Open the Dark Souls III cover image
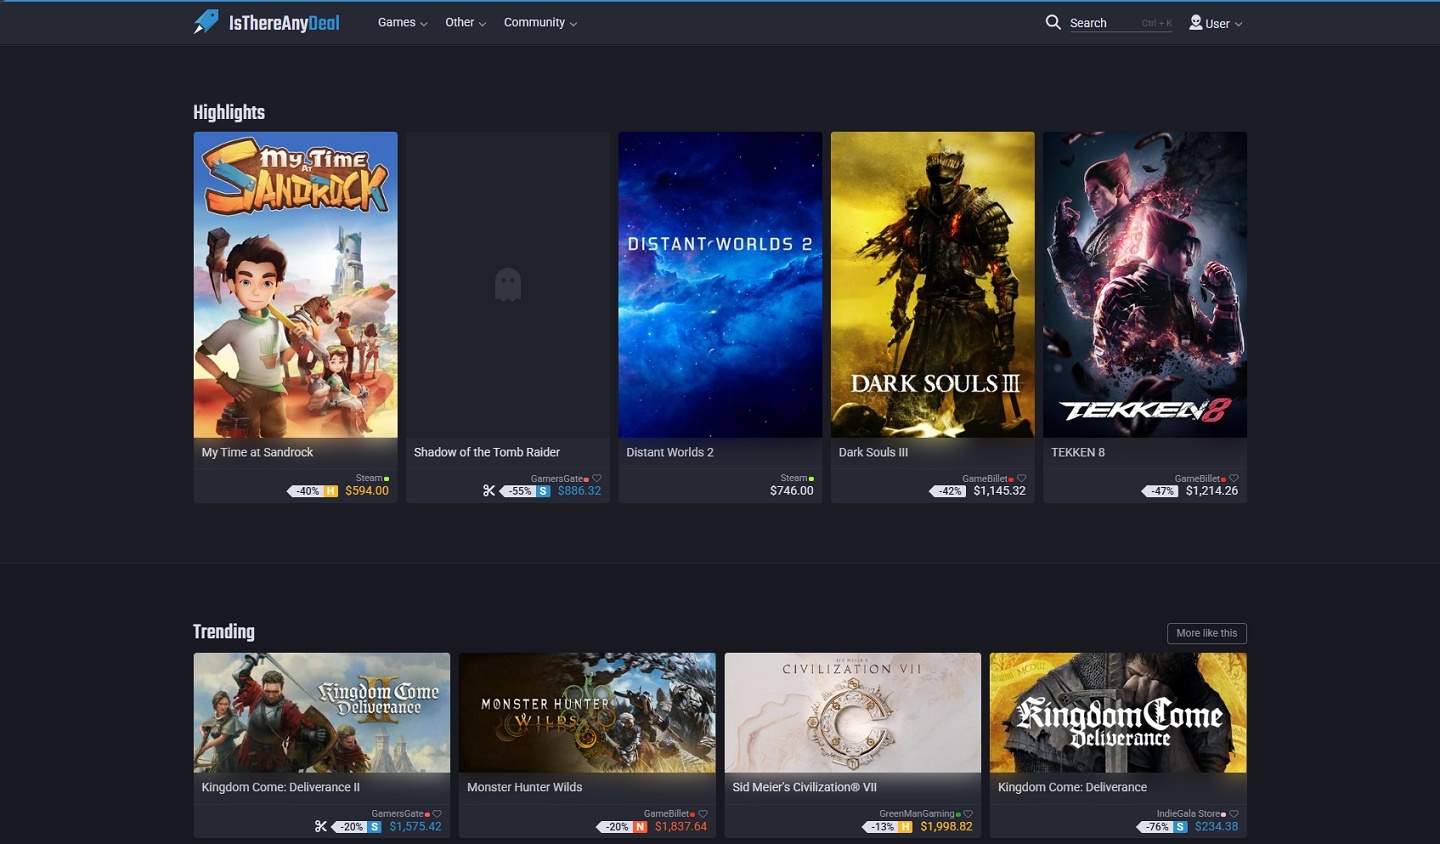 [932, 285]
